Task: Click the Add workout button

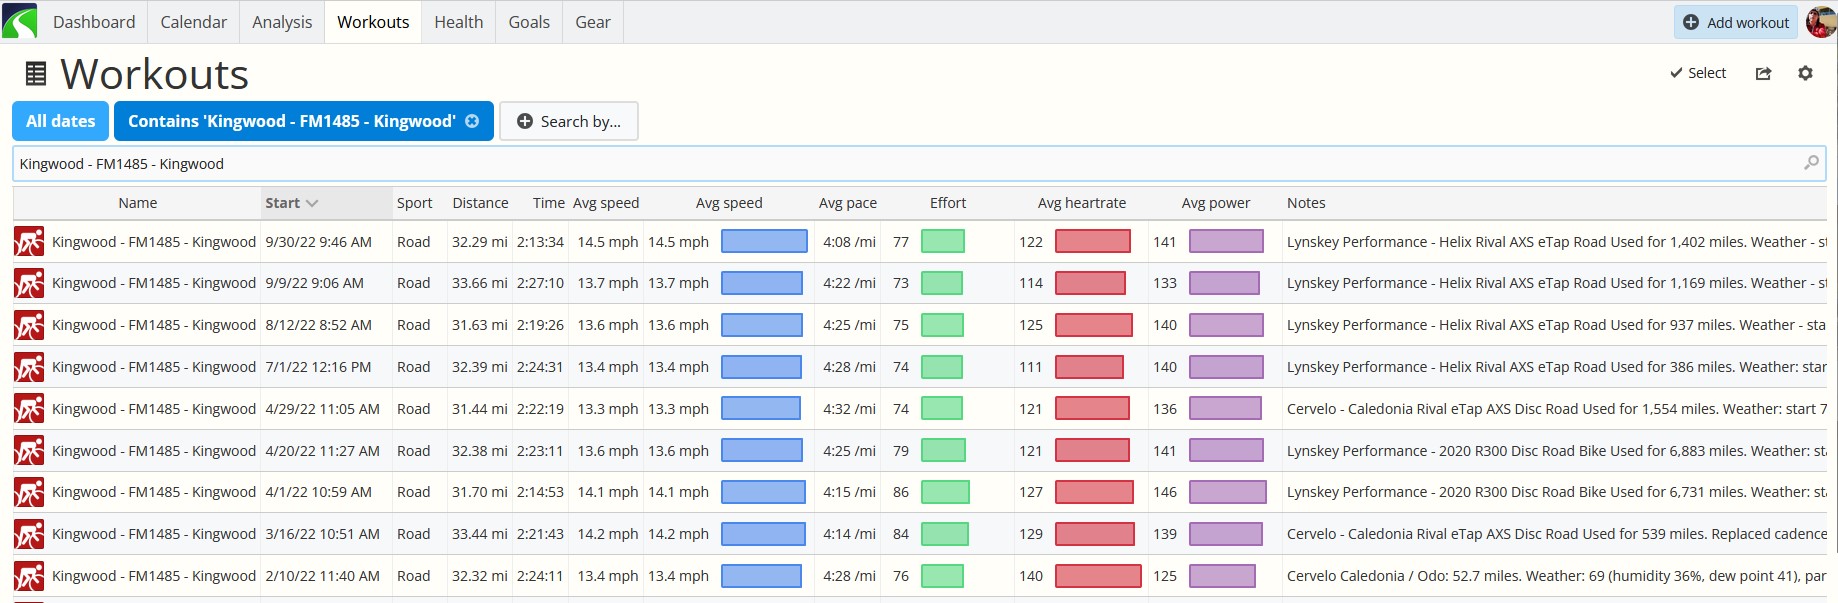Action: click(1736, 22)
